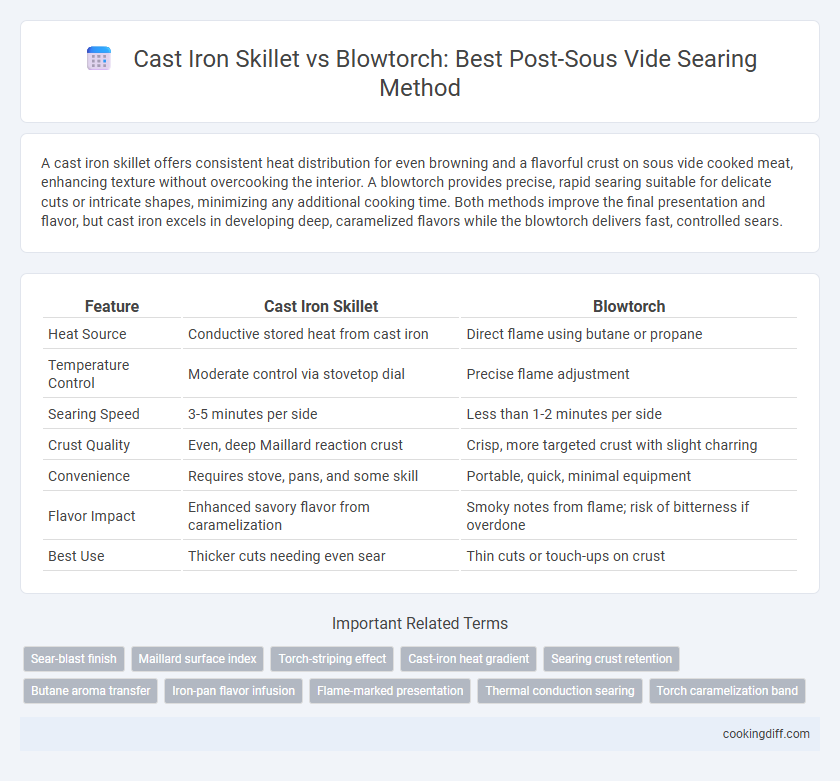Screen dimensions: 840x781
Task: Click the Feature column header
Action: pyautogui.click(x=112, y=306)
